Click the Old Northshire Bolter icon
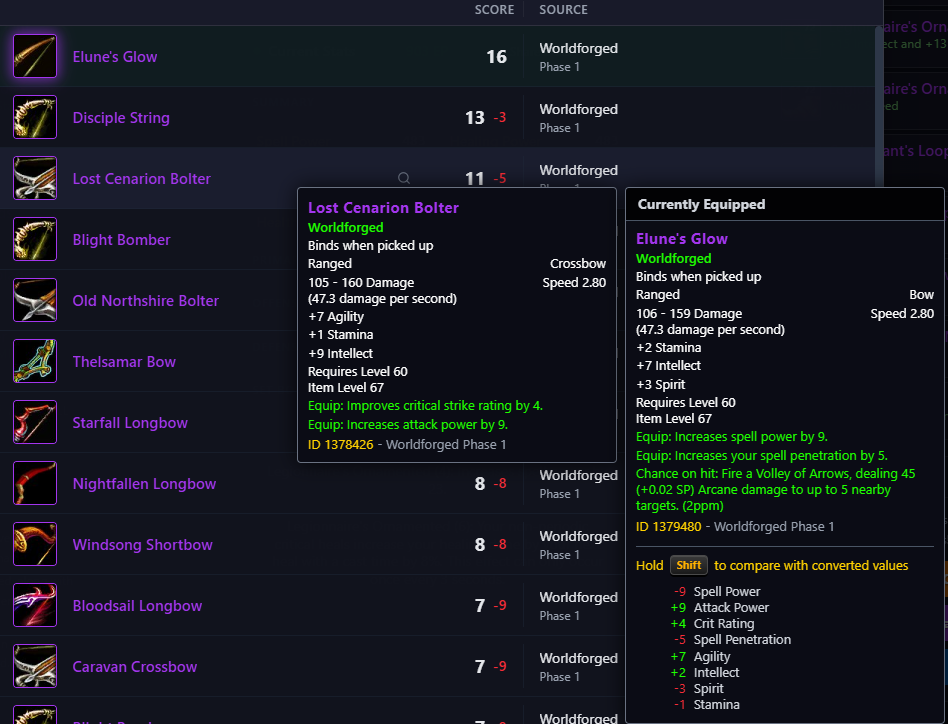 (35, 300)
